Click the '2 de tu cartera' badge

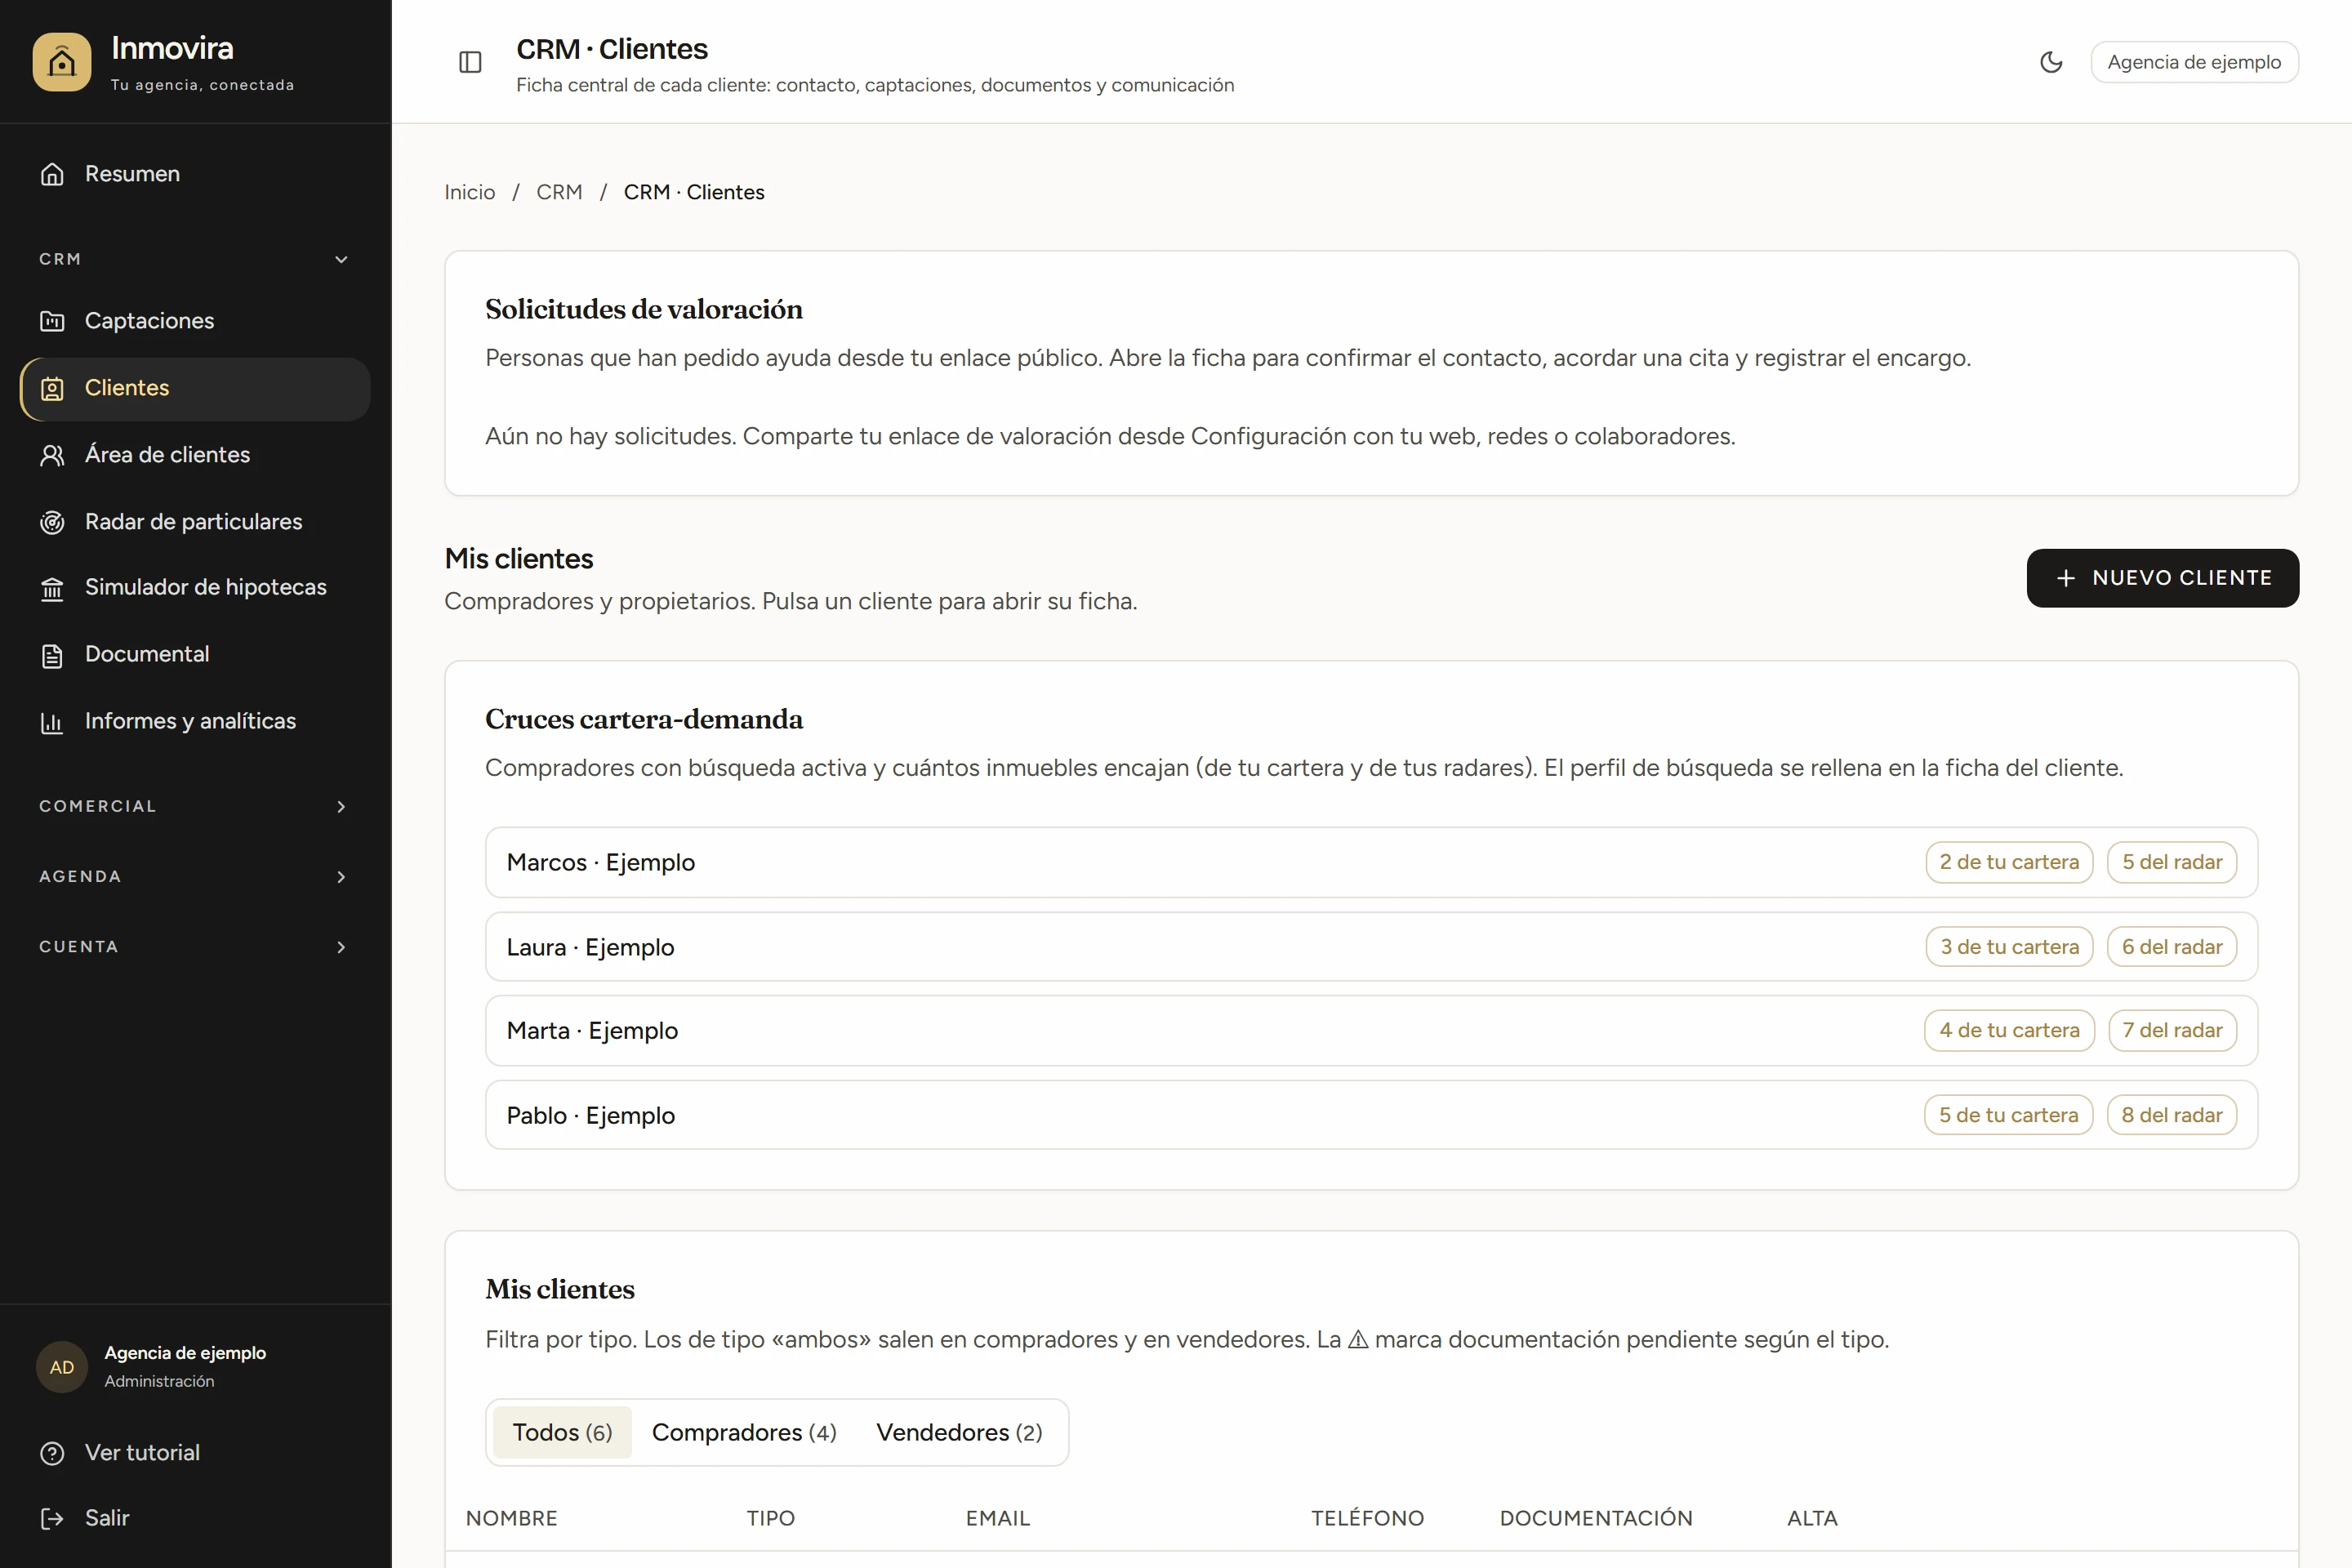pyautogui.click(x=2009, y=862)
